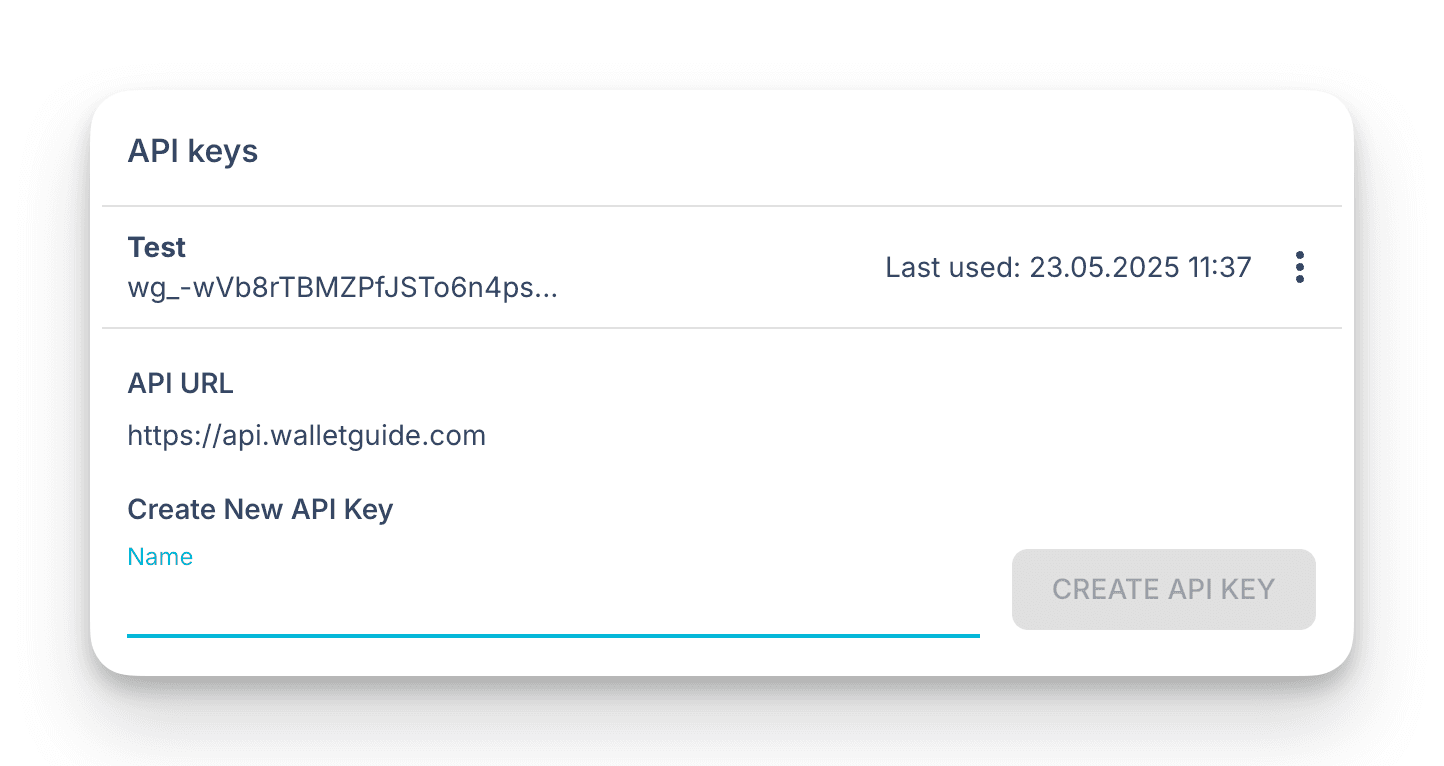Click the truncated wg_-wVb8r key value
Image resolution: width=1444 pixels, height=766 pixels.
point(342,288)
